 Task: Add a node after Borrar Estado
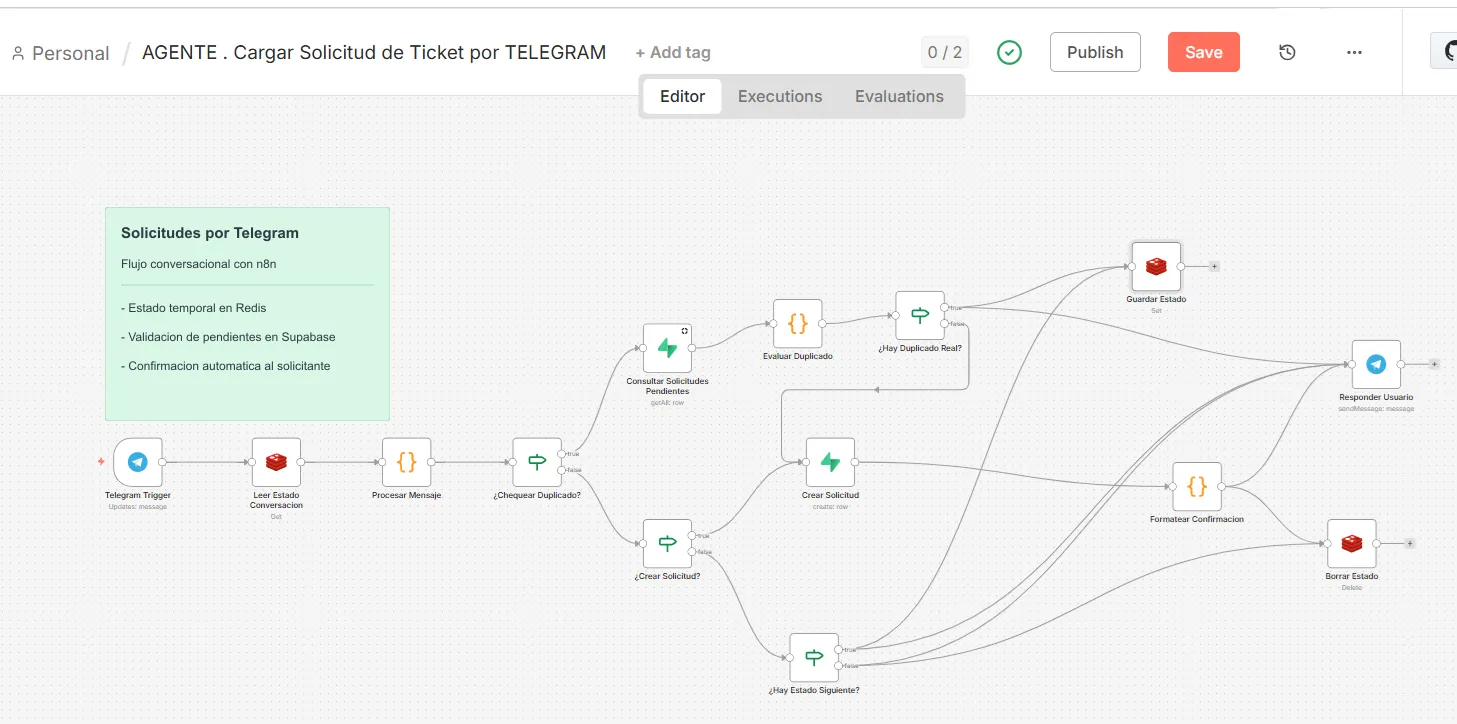click(x=1410, y=543)
